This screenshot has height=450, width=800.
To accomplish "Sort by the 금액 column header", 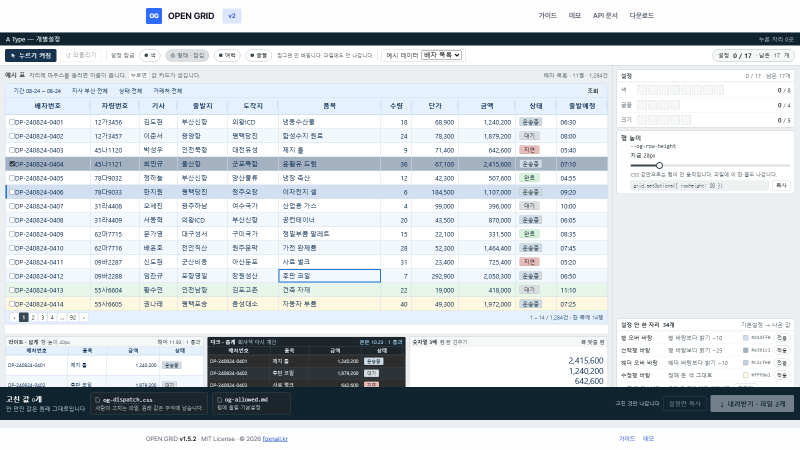I will coord(487,106).
